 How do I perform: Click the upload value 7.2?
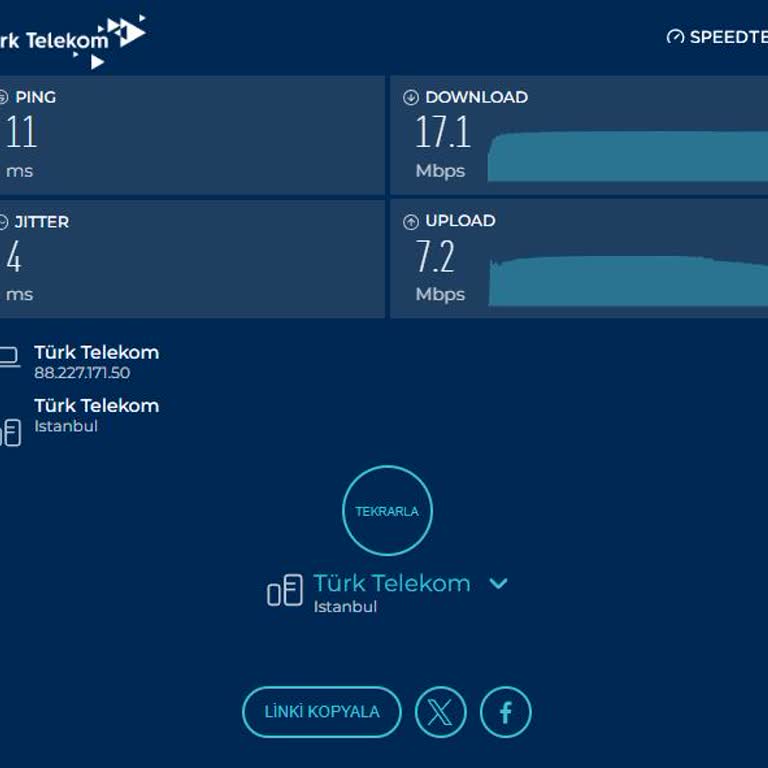tap(435, 256)
